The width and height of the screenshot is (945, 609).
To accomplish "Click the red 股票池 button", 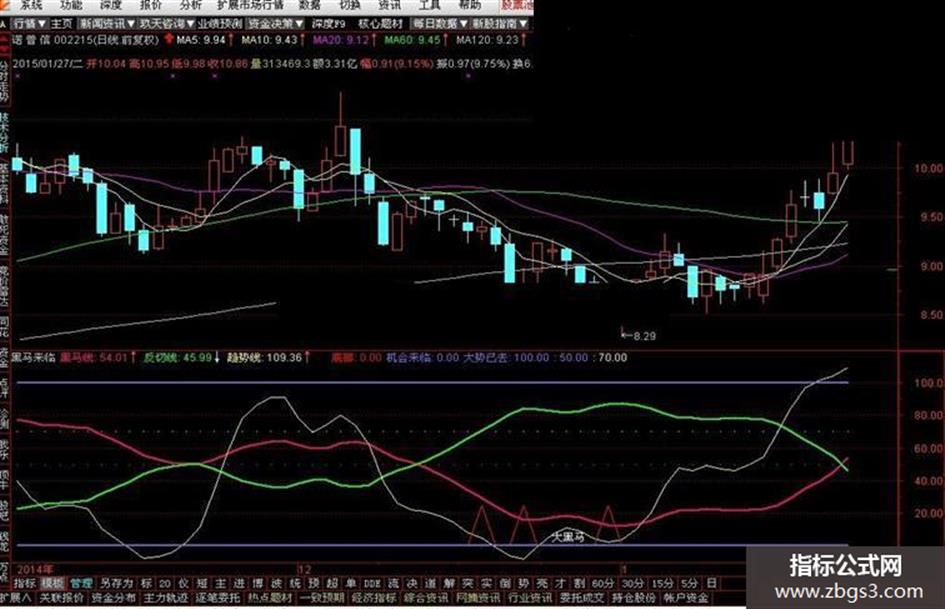I will 517,5.
